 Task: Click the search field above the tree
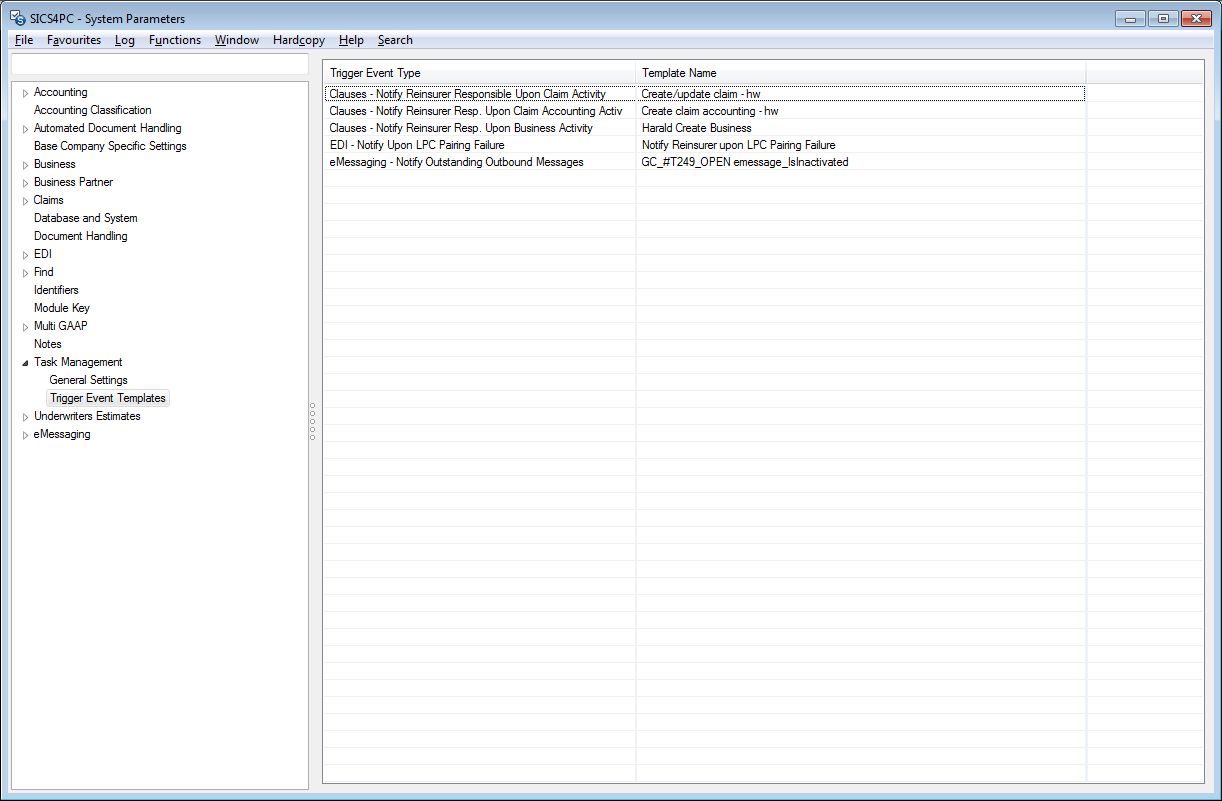pos(159,65)
